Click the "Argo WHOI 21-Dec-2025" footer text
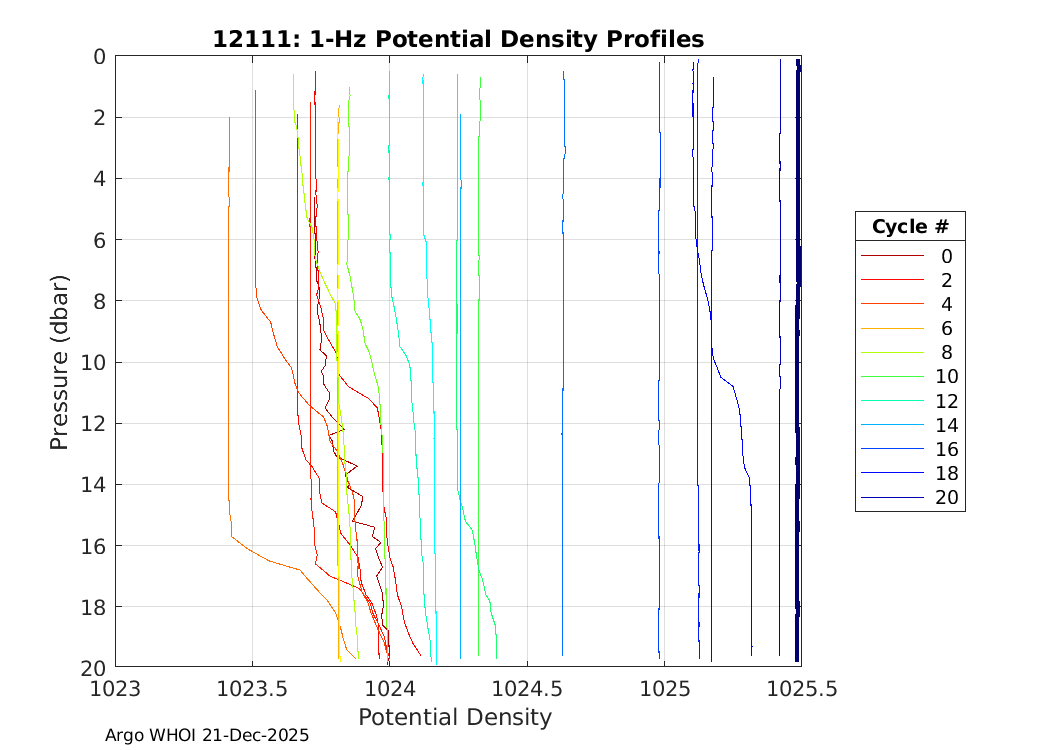Screen dimensions: 1050x750 [207, 735]
